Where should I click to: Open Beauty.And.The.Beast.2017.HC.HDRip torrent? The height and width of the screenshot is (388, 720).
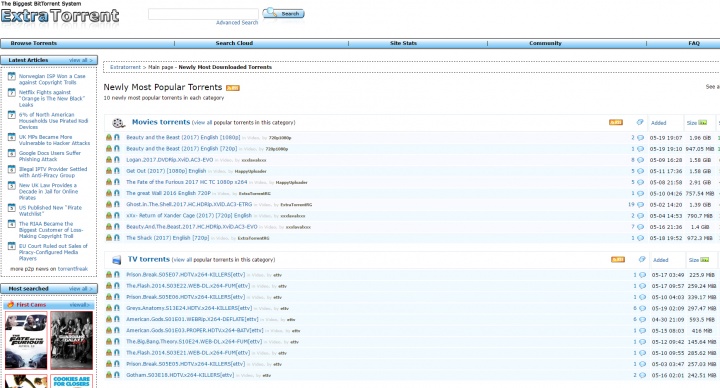[x=192, y=227]
